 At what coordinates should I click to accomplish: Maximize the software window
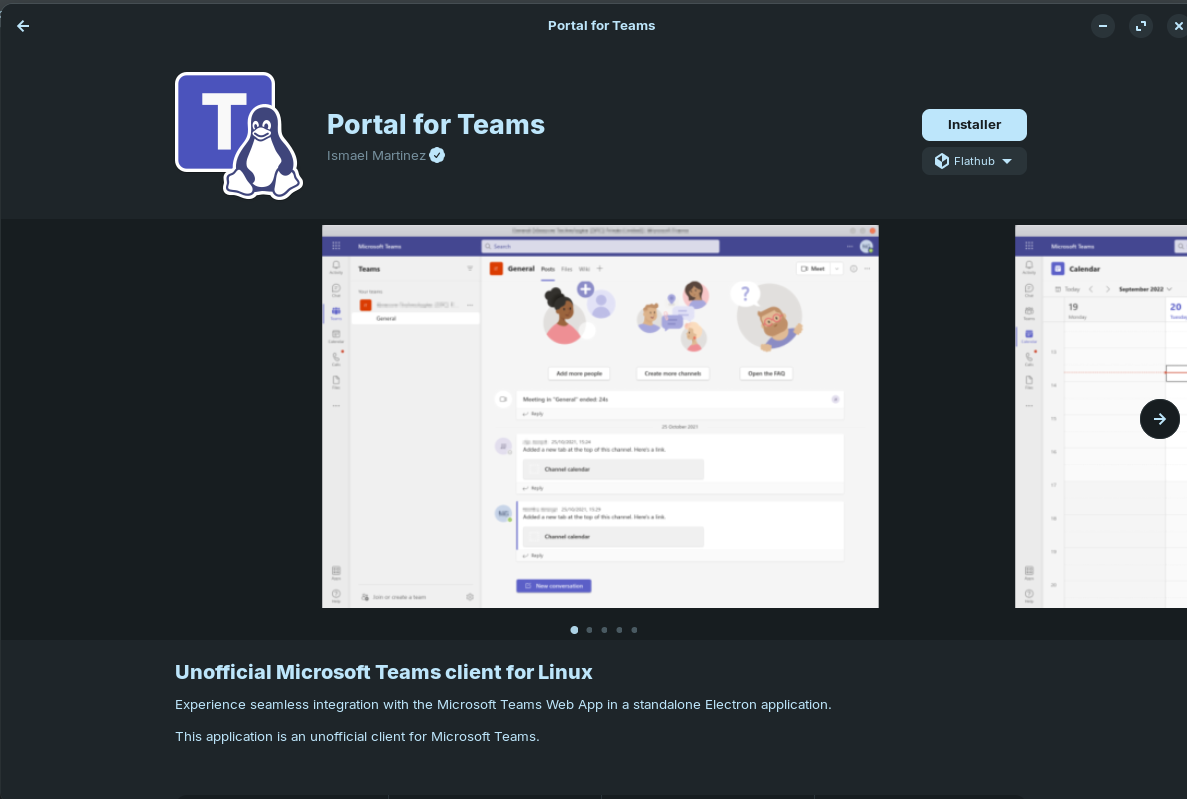pyautogui.click(x=1141, y=26)
